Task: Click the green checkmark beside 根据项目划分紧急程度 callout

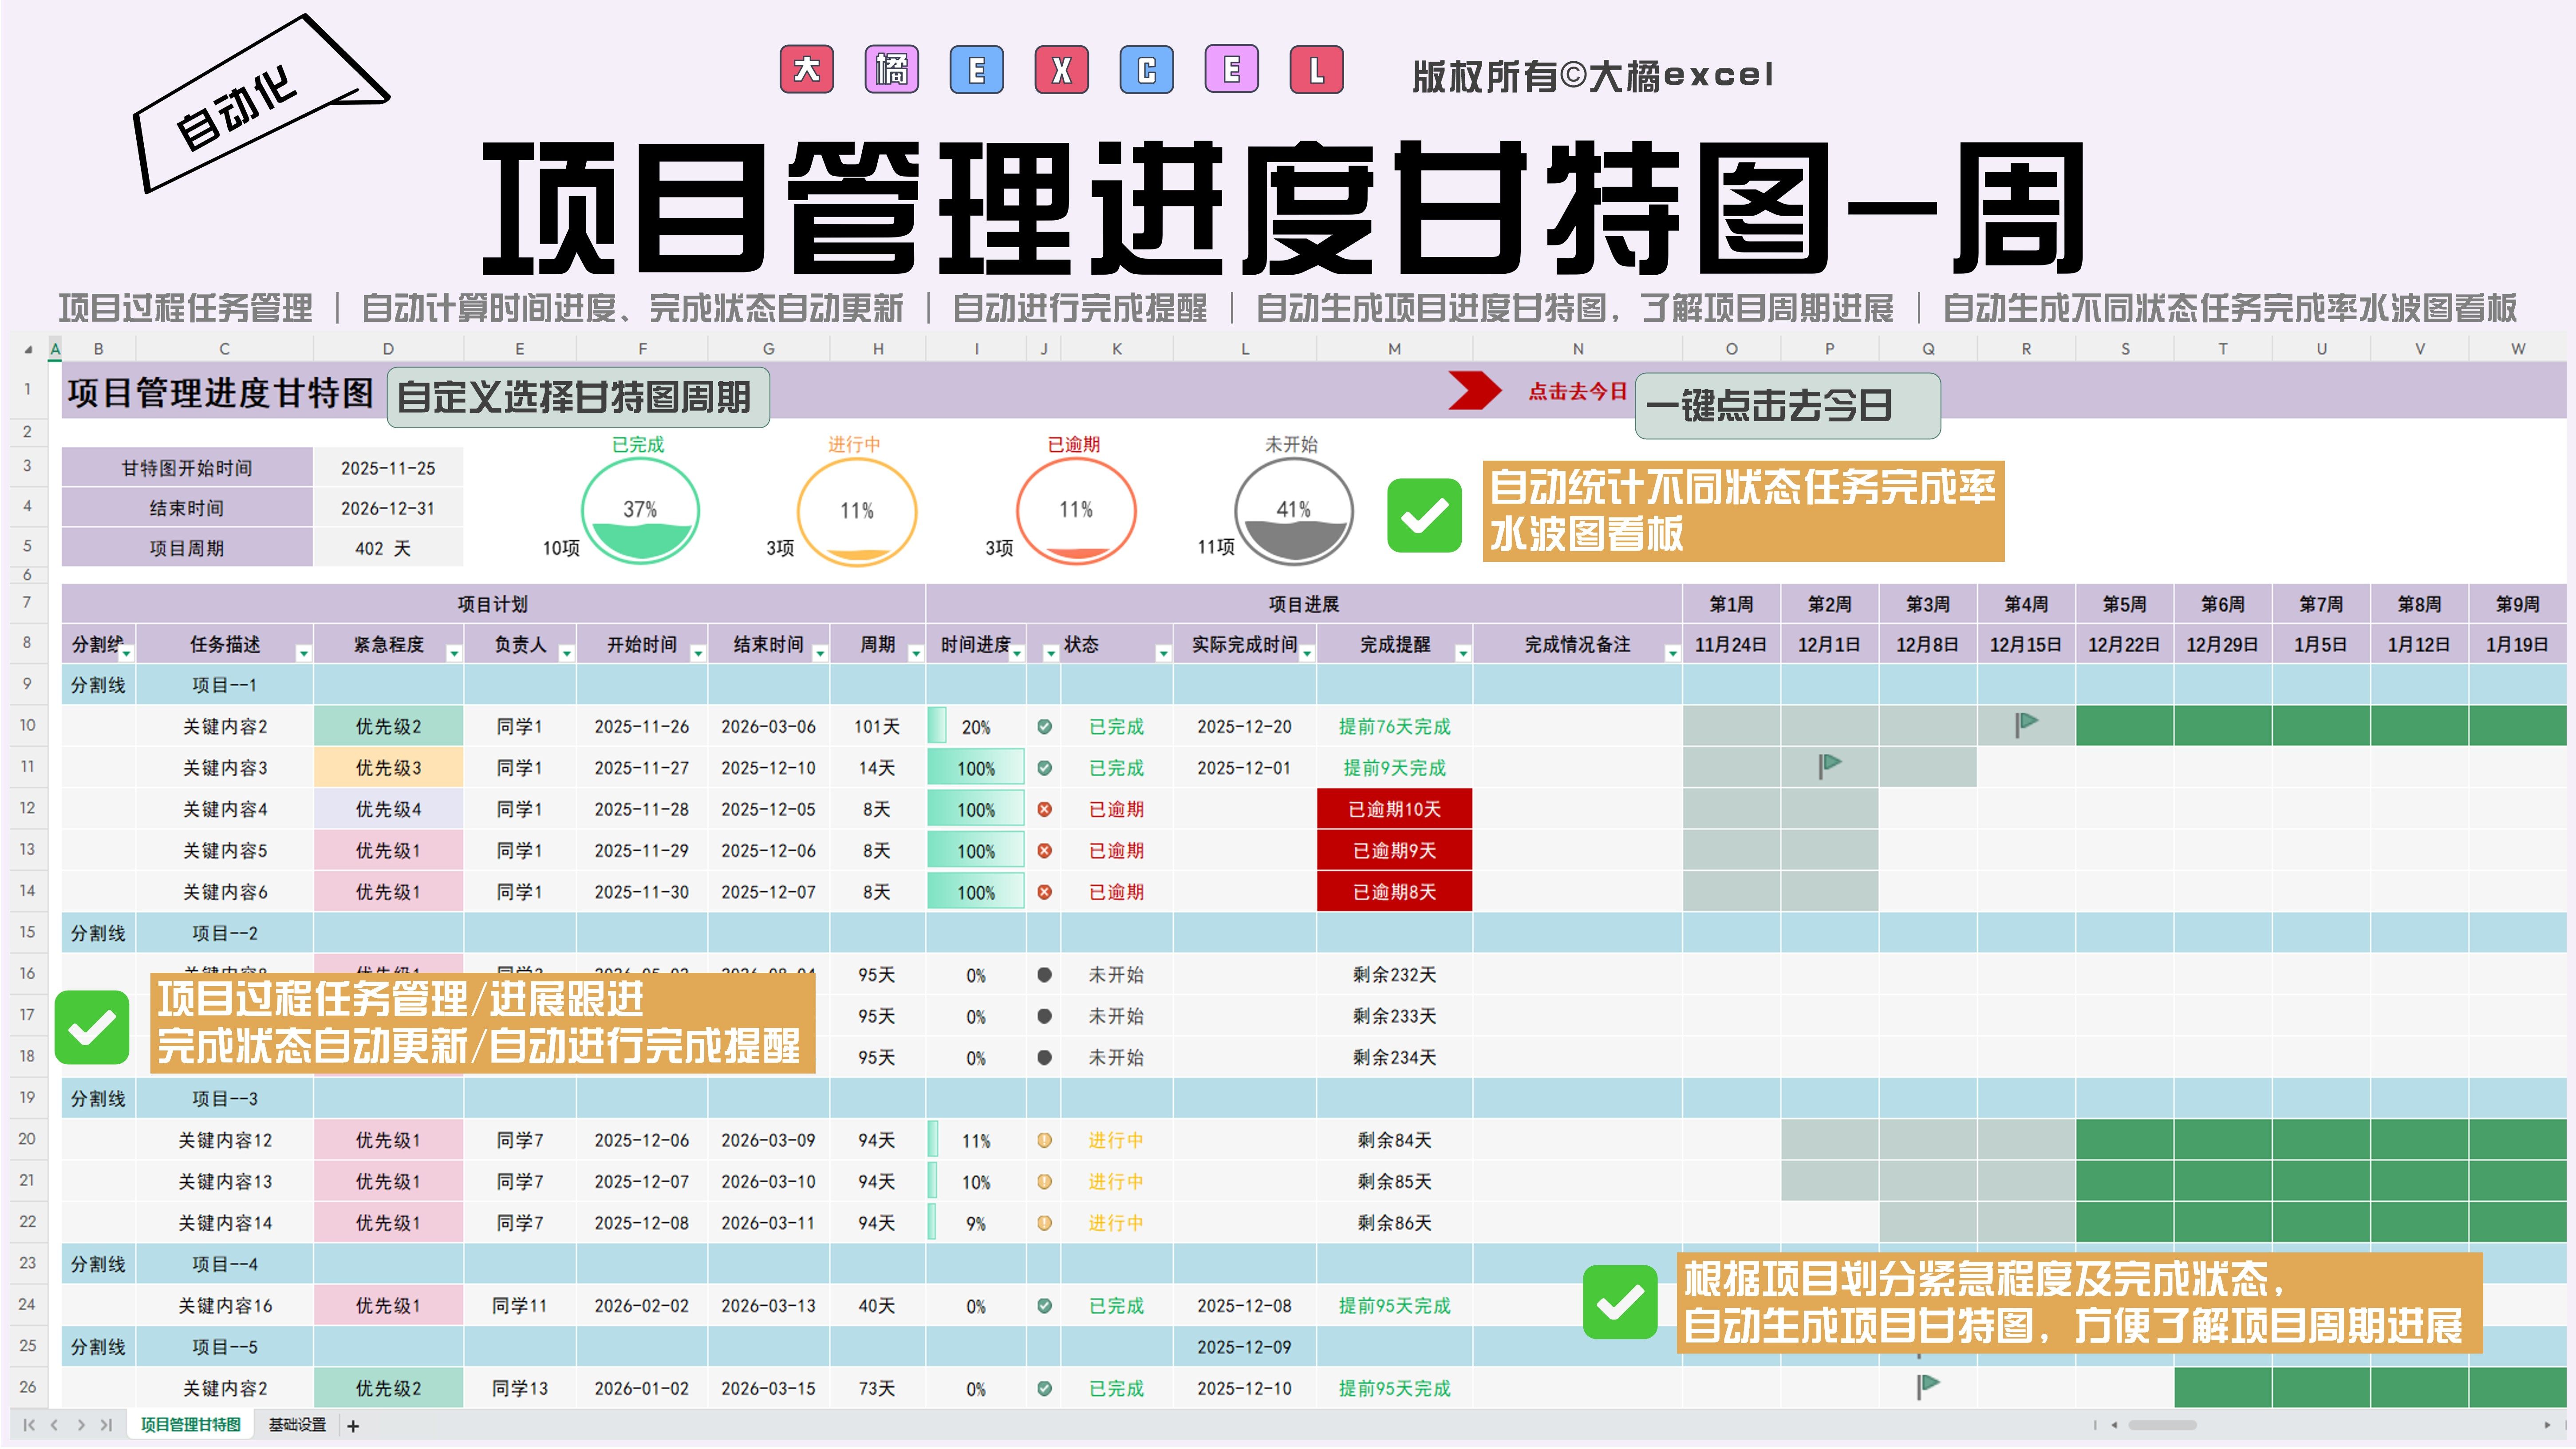Action: pos(1620,1301)
